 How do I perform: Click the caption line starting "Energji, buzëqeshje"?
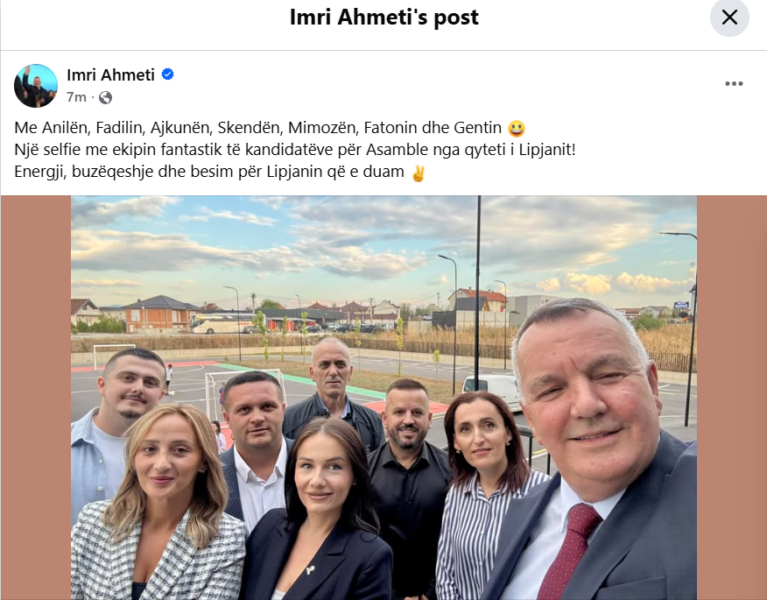tap(220, 172)
